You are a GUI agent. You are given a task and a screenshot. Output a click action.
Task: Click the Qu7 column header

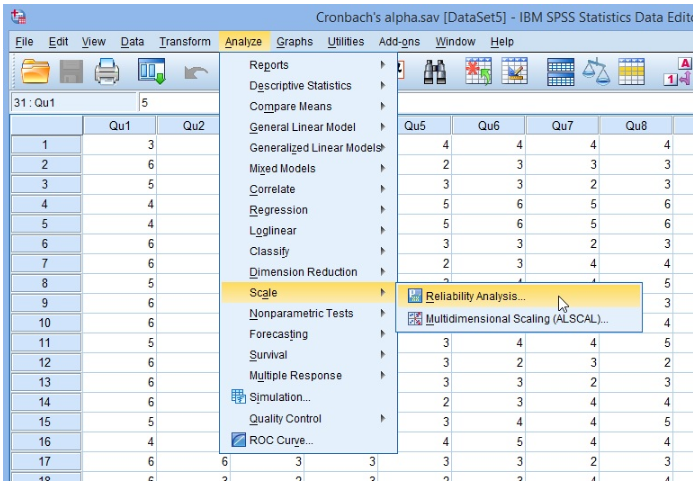562,126
